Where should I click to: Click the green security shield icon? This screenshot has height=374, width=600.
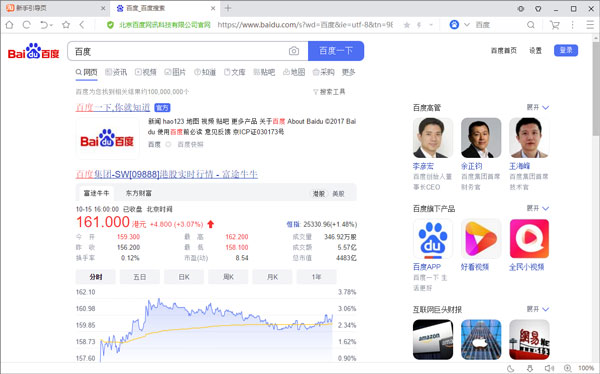coord(110,25)
